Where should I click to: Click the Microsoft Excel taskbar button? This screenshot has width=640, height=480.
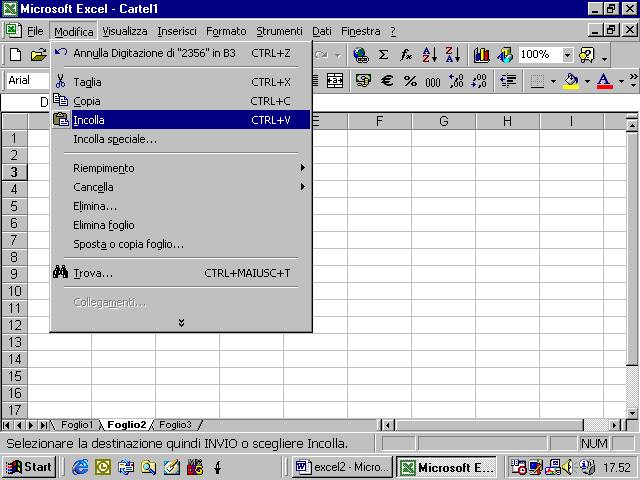[447, 467]
